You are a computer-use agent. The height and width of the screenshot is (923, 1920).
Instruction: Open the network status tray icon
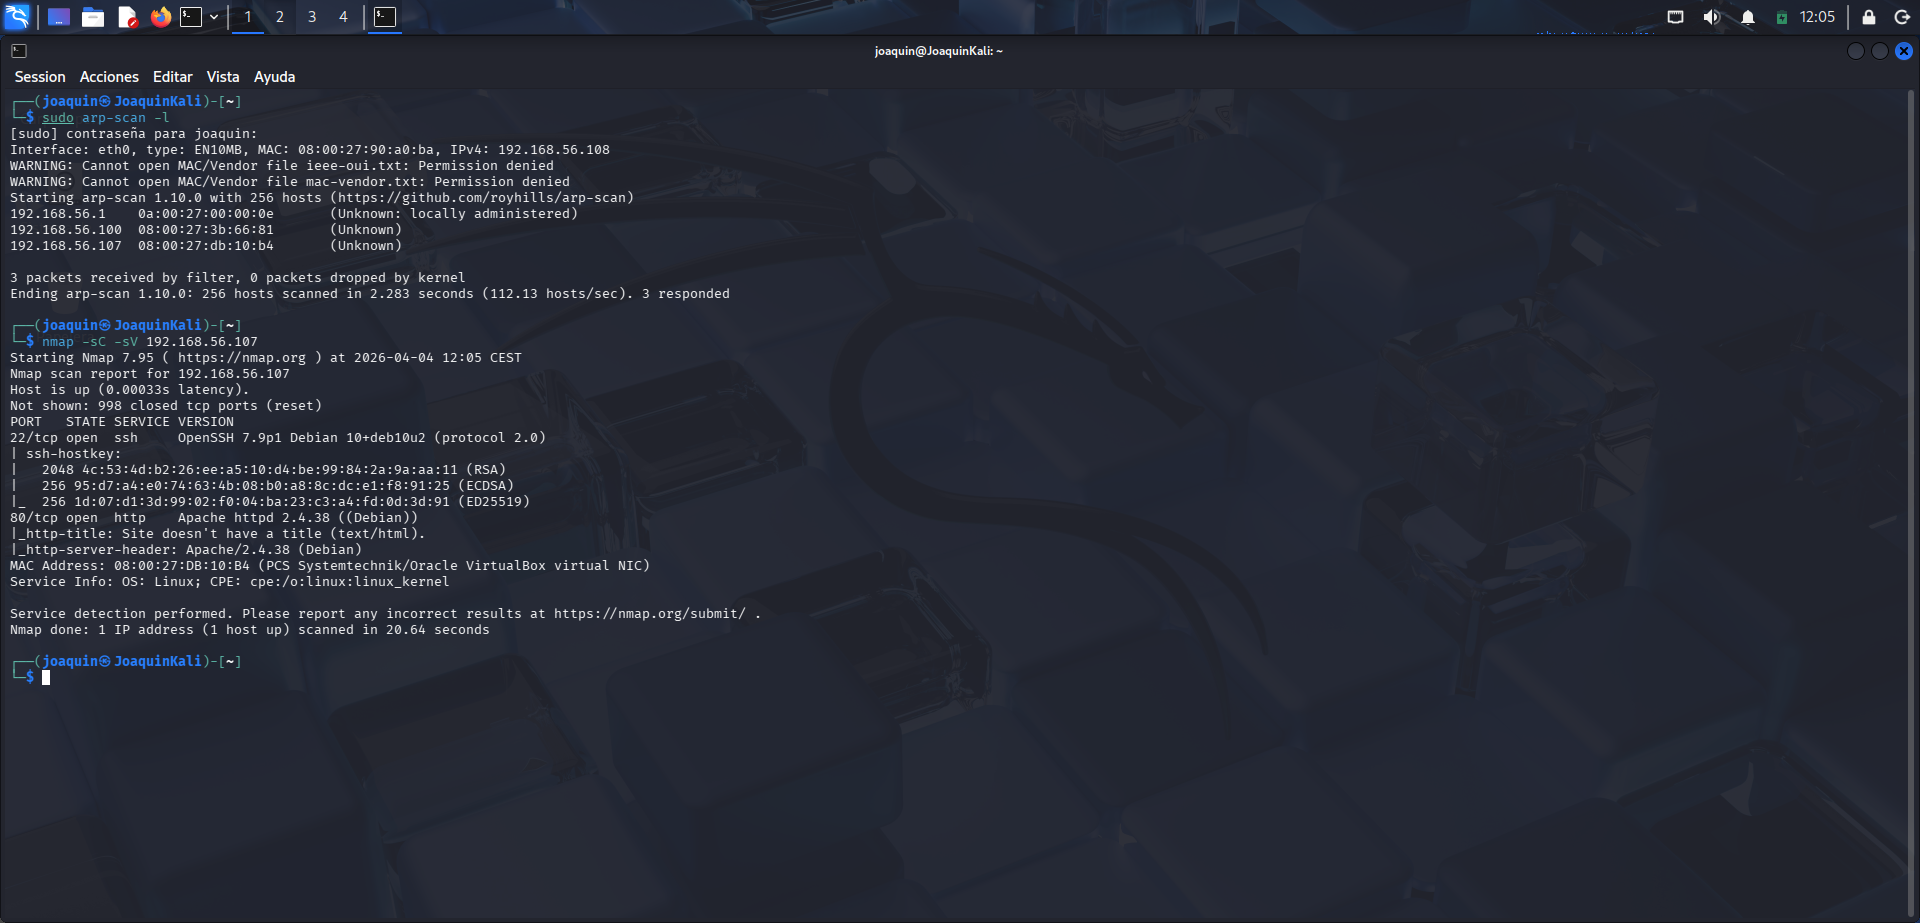(x=1675, y=17)
